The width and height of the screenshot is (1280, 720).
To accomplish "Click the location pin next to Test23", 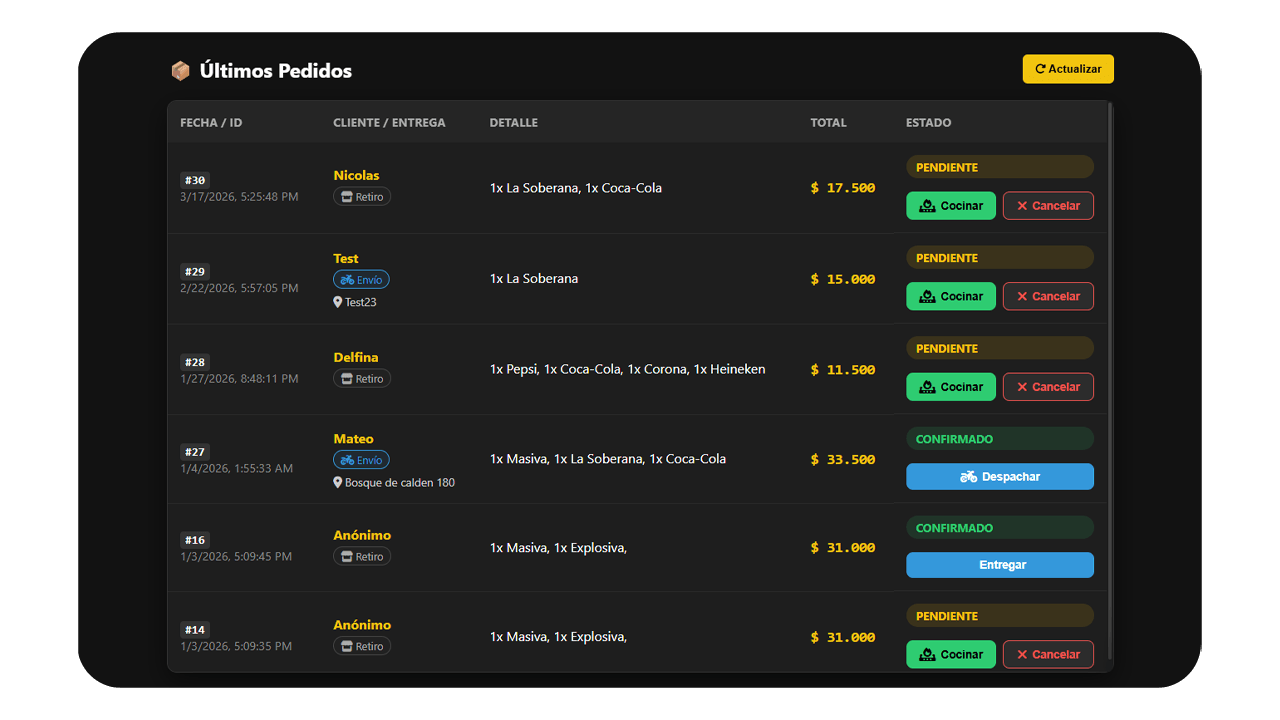I will [x=338, y=302].
